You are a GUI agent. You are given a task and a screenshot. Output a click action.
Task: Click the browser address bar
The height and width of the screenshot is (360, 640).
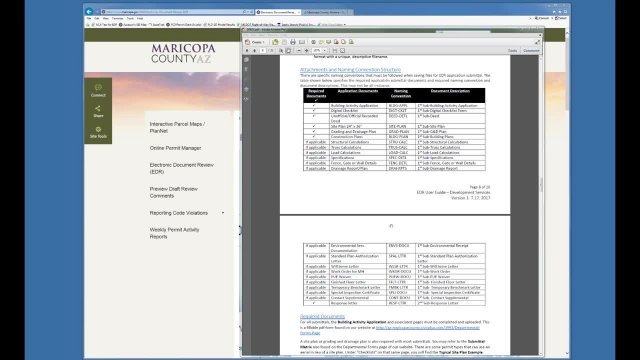point(176,12)
